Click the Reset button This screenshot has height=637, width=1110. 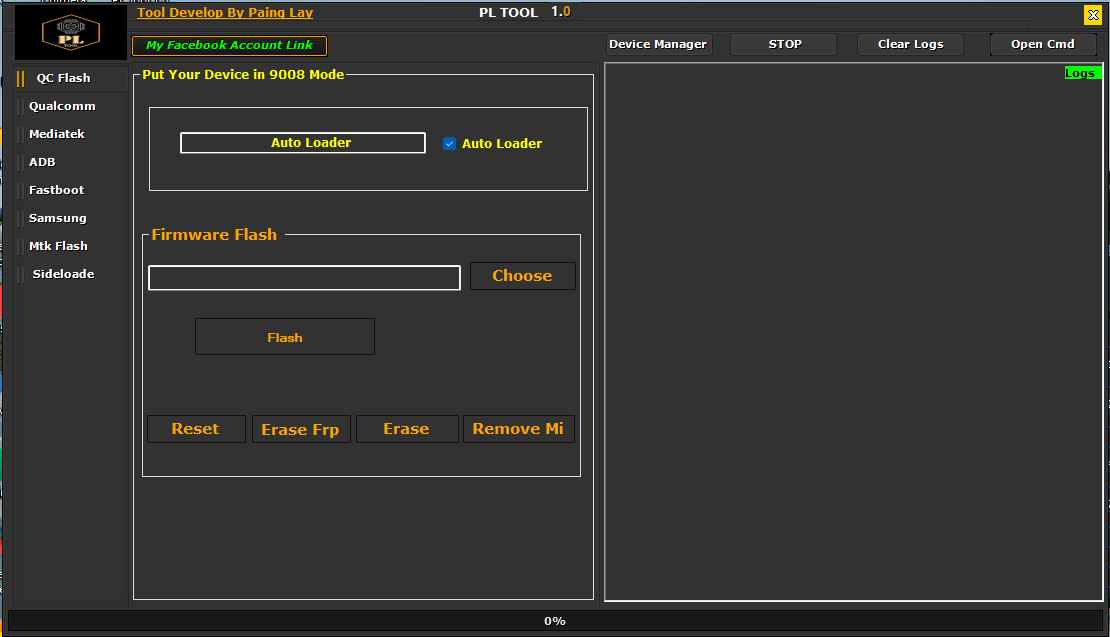coord(196,428)
